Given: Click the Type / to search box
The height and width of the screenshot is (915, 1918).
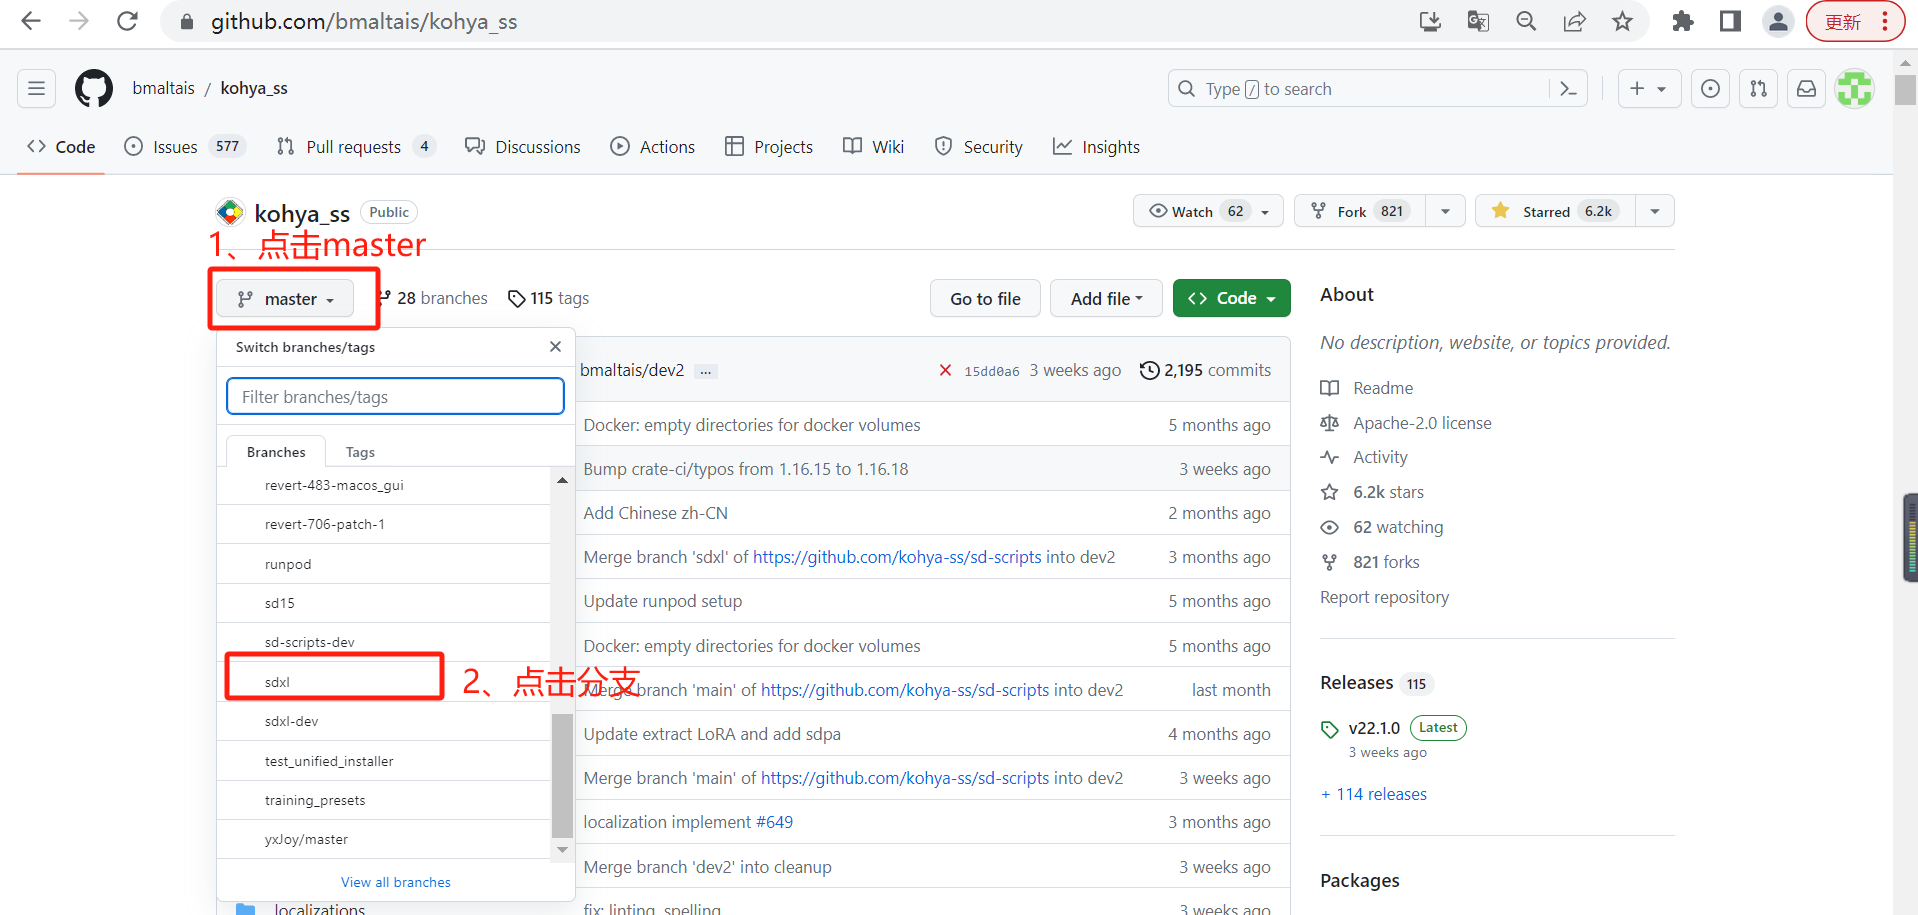Looking at the screenshot, I should [1377, 89].
